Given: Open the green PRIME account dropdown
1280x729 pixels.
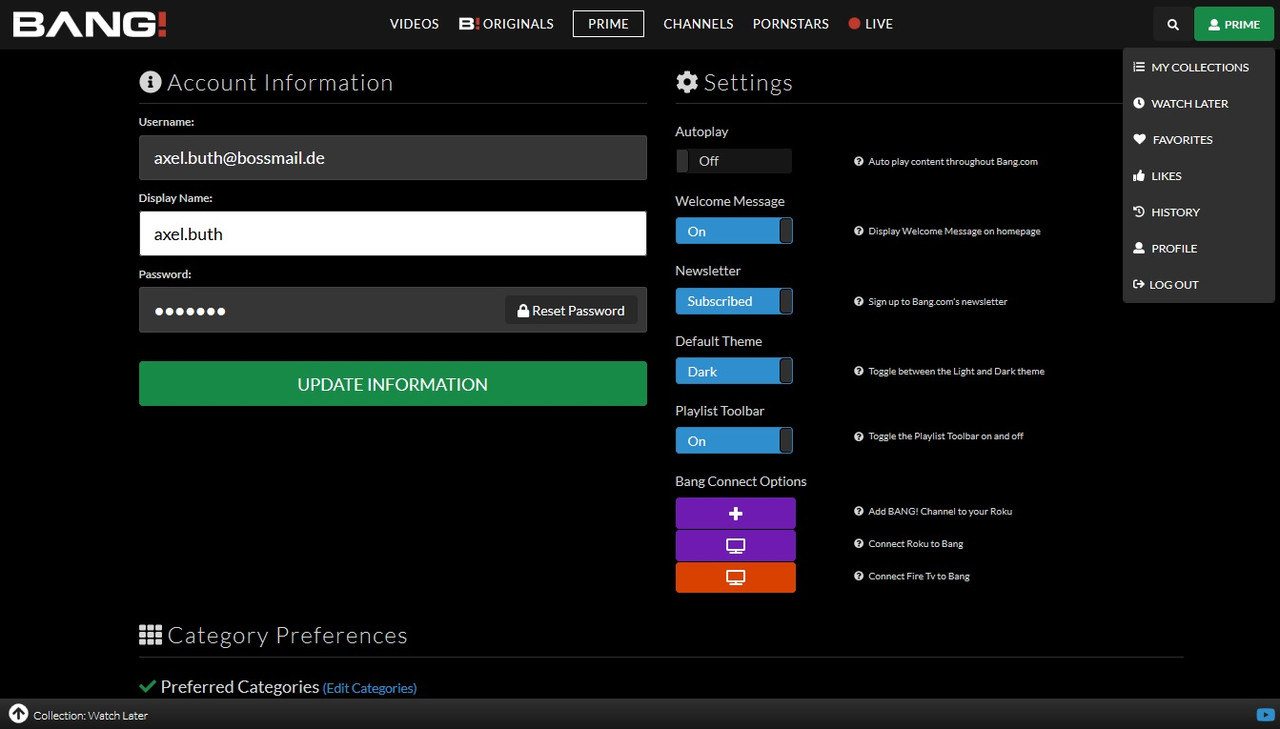Looking at the screenshot, I should click(1234, 25).
